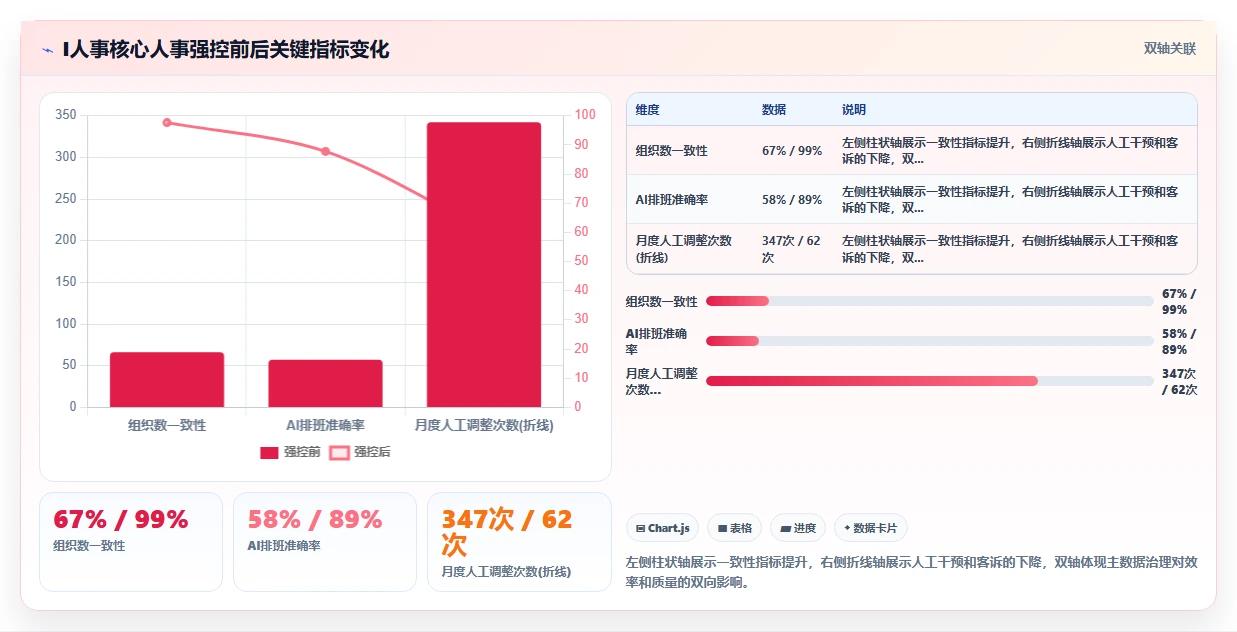Click right axis value 100
The height and width of the screenshot is (632, 1237).
click(585, 115)
